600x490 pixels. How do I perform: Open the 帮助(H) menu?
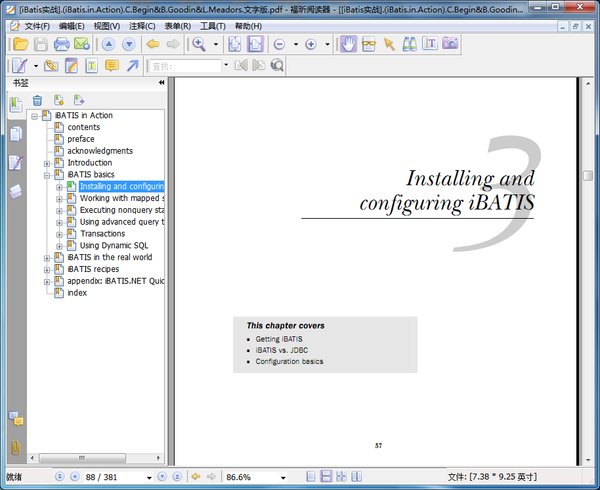(248, 26)
